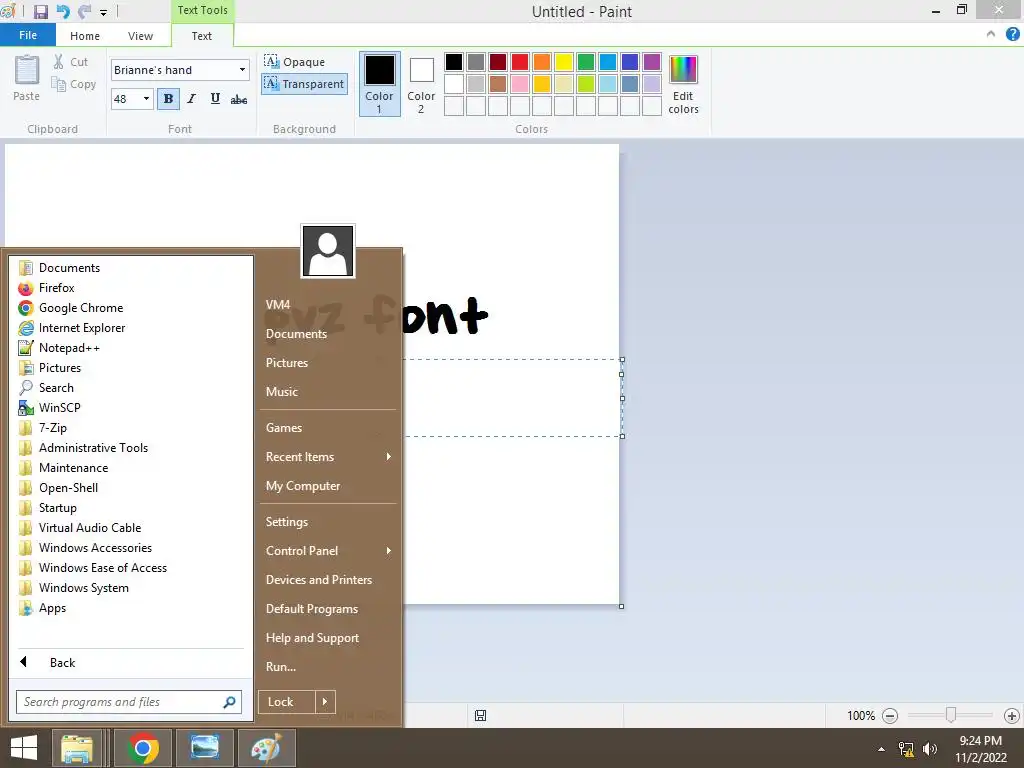Click the Zoom in plus button

pos(1012,716)
